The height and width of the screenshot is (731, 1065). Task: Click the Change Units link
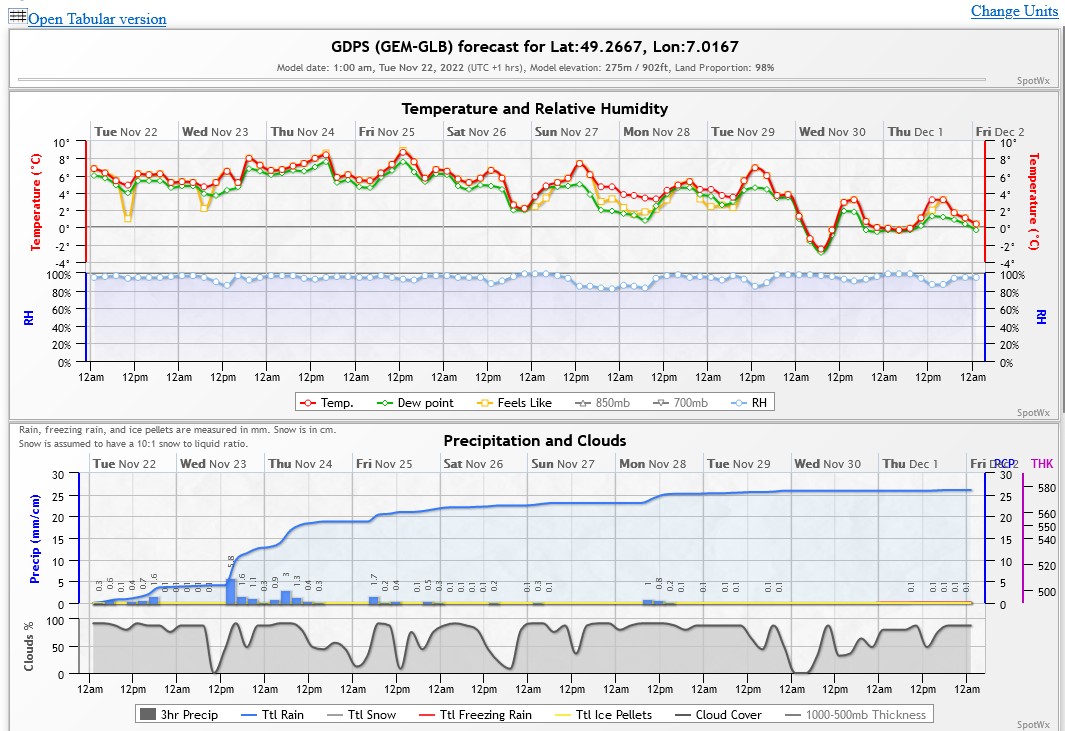pos(1014,11)
